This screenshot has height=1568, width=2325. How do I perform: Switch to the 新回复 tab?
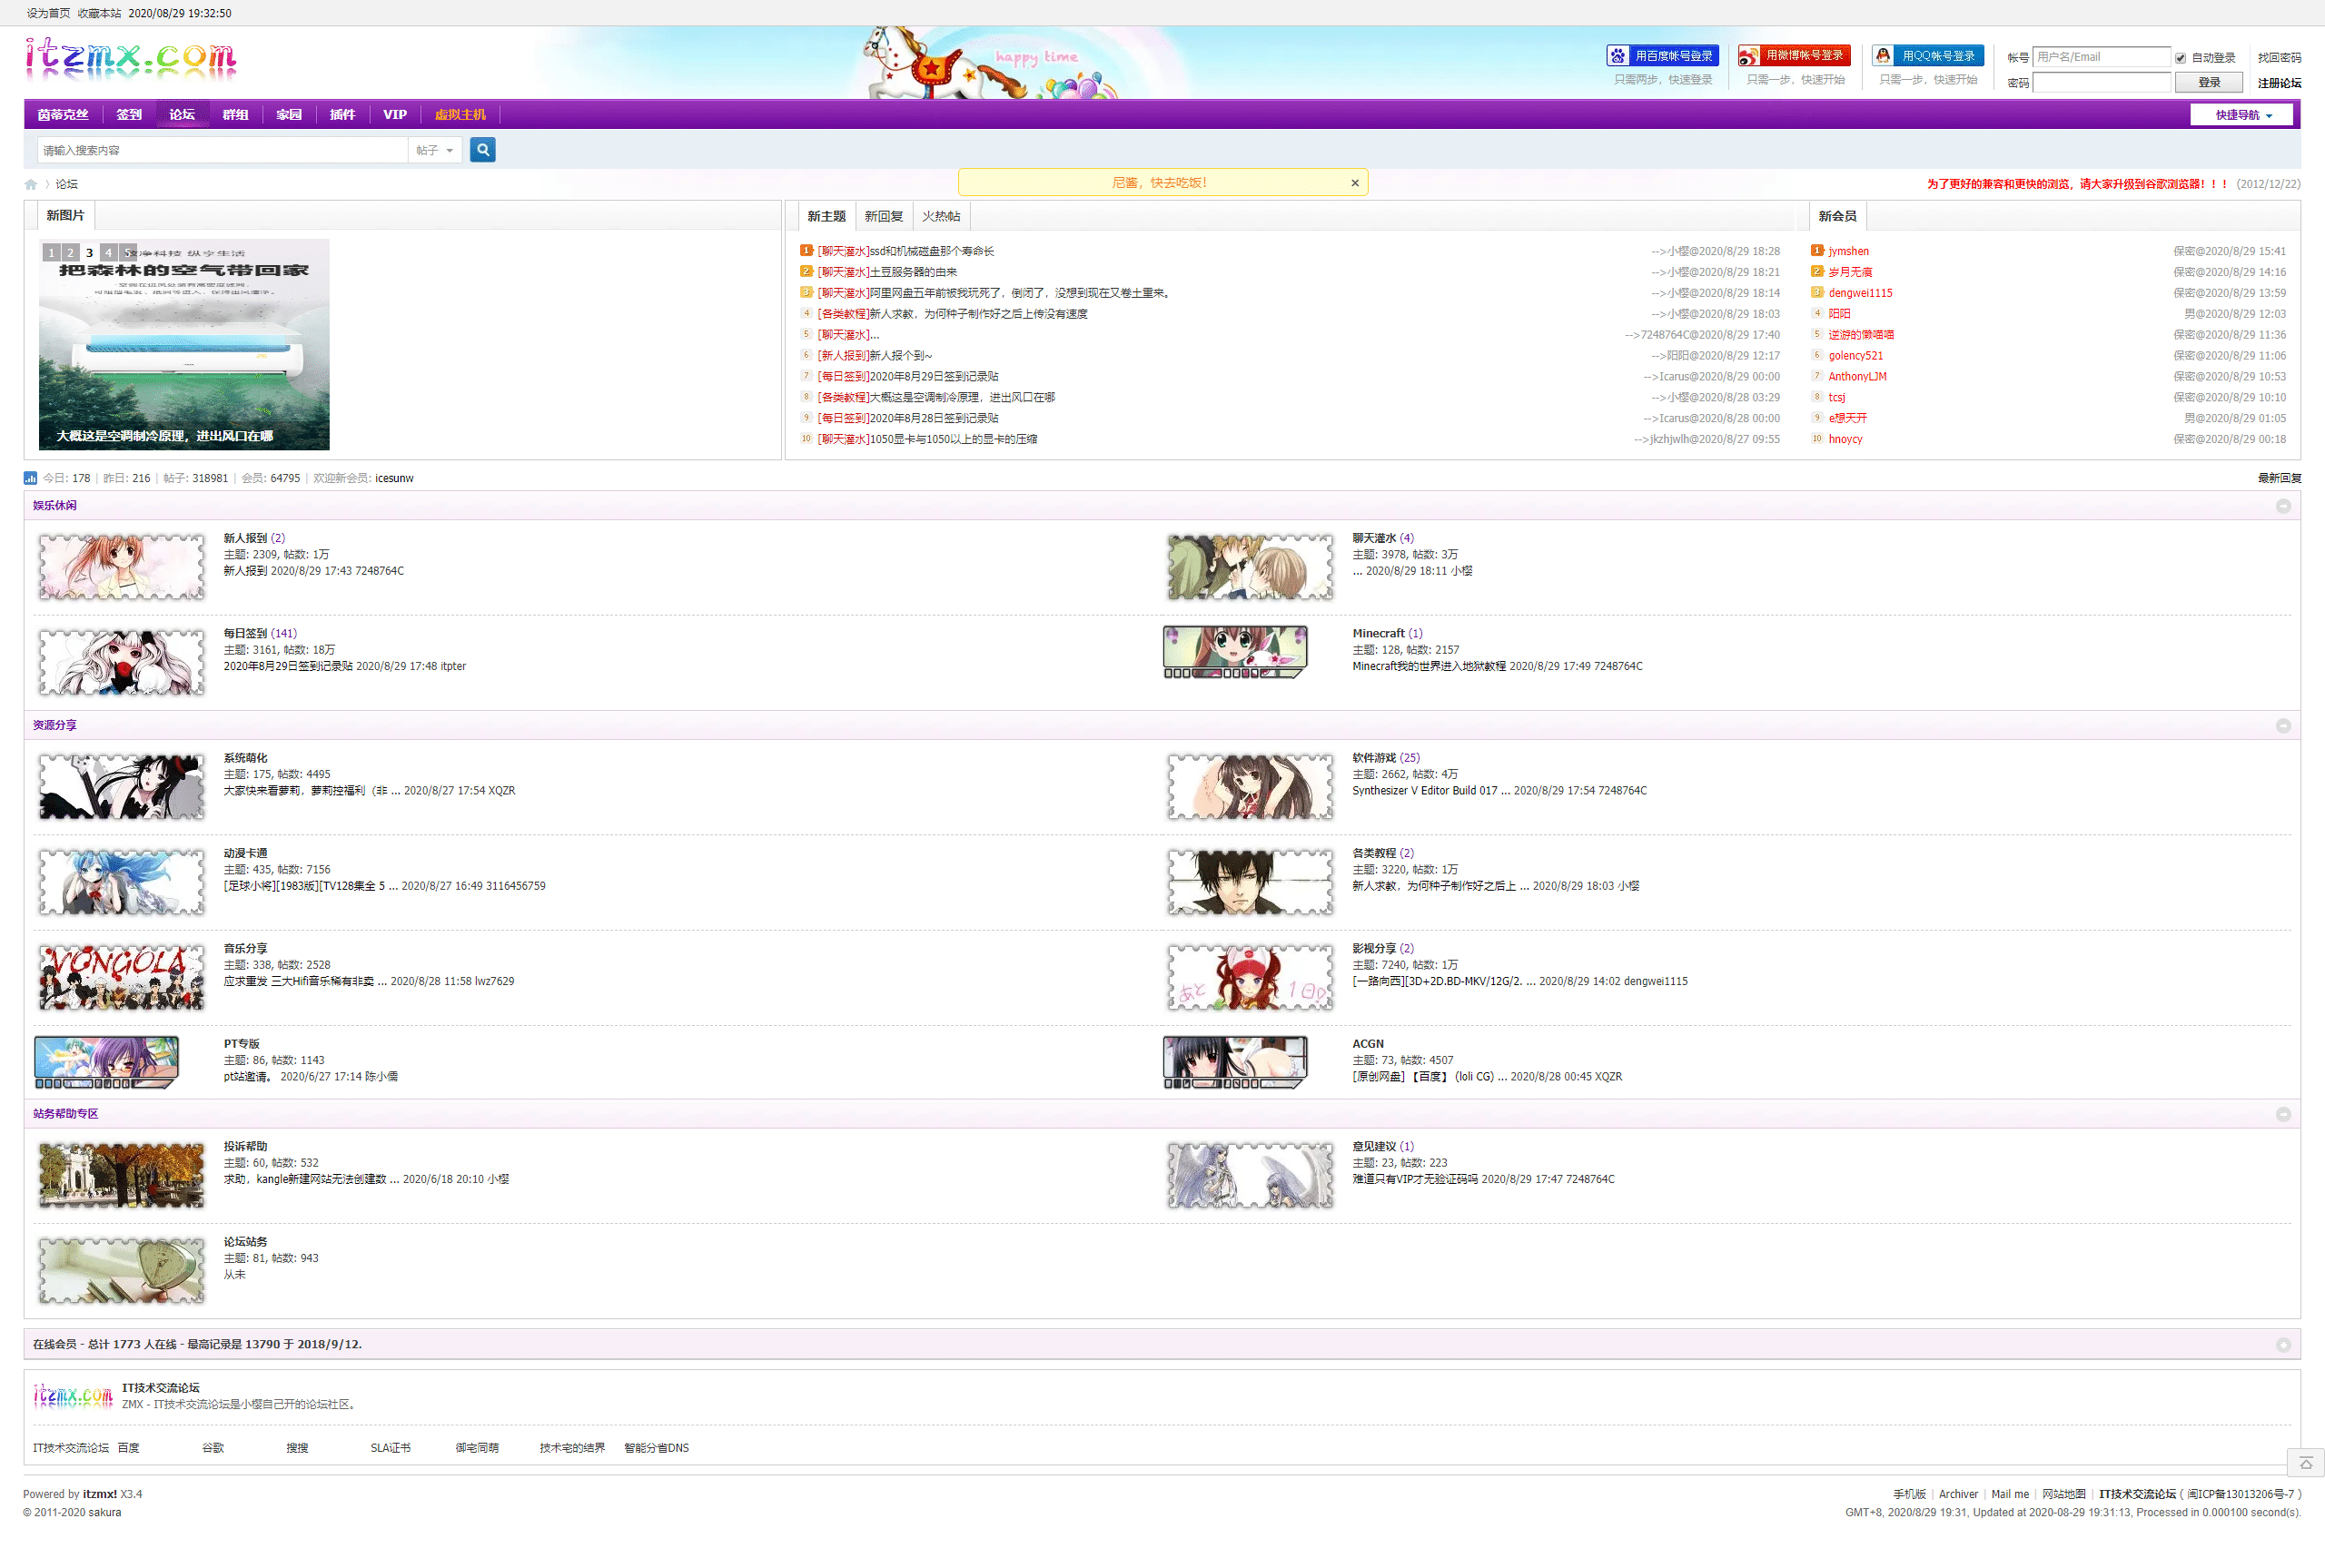(x=883, y=216)
